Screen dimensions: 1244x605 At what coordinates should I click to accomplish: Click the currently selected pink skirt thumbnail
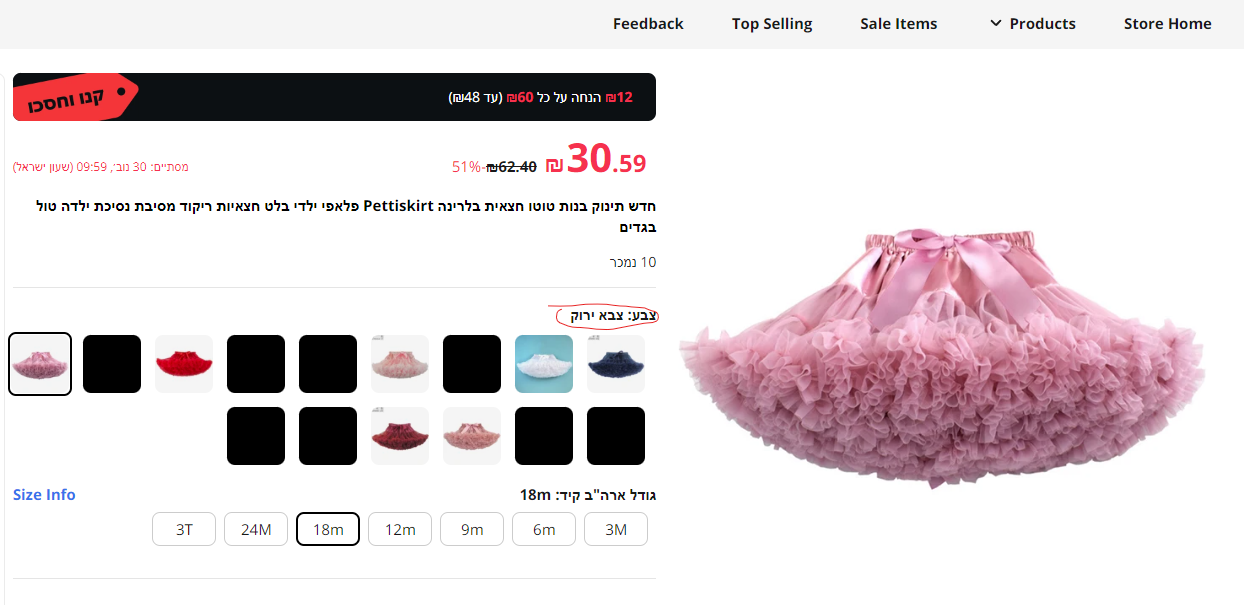40,364
